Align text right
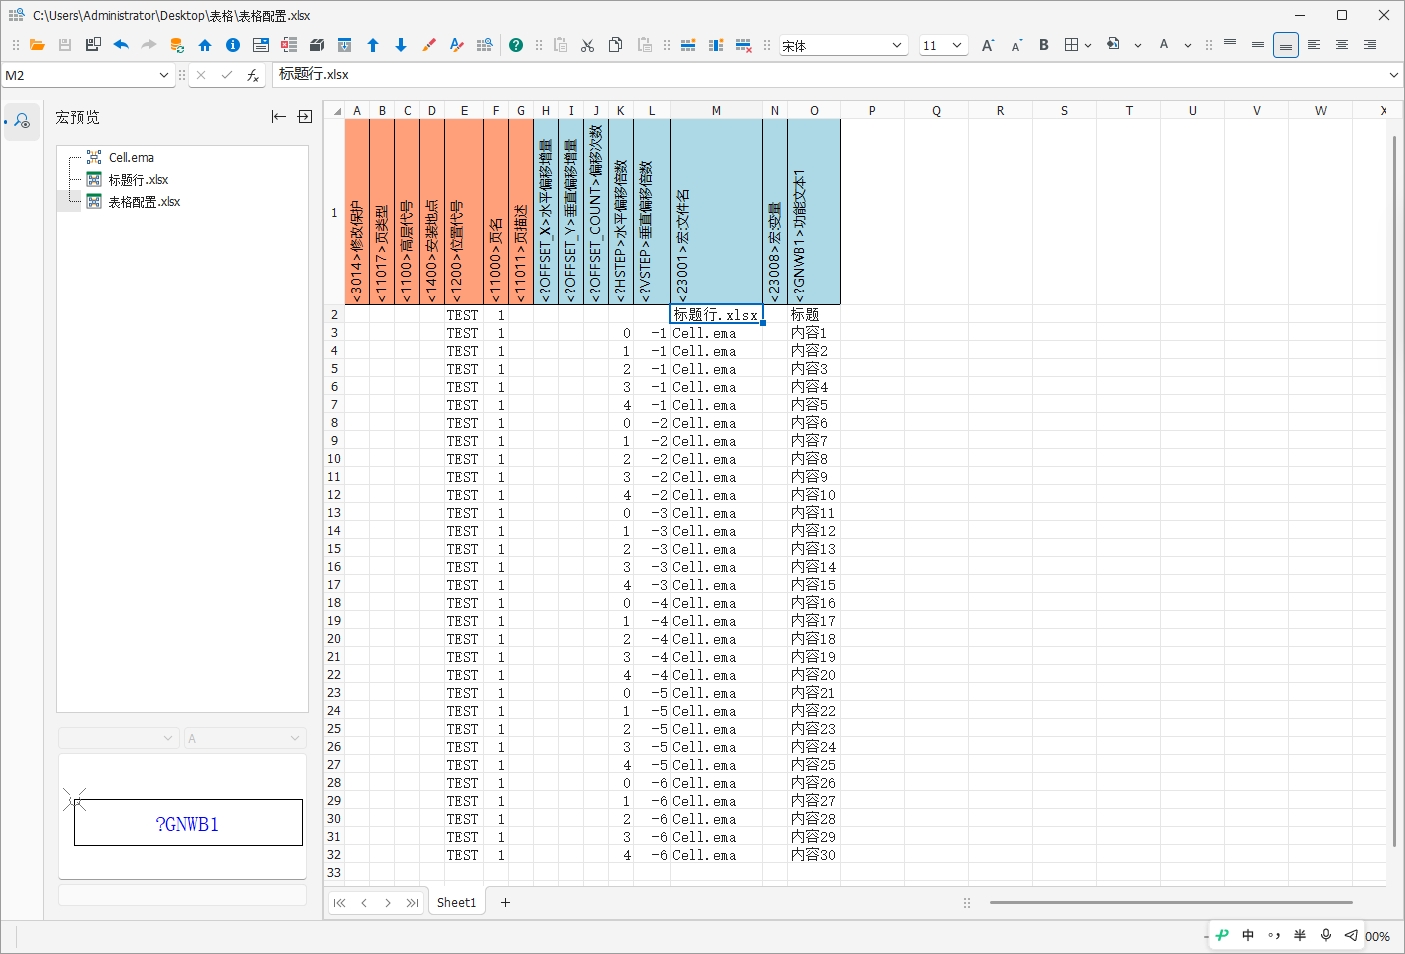 [x=1370, y=45]
